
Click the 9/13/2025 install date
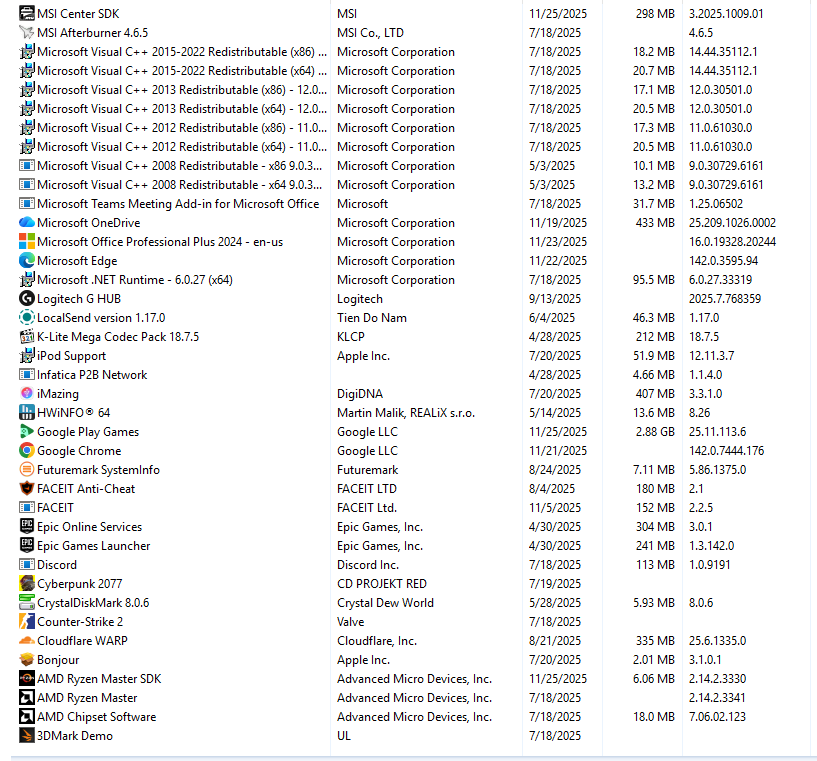pos(555,298)
